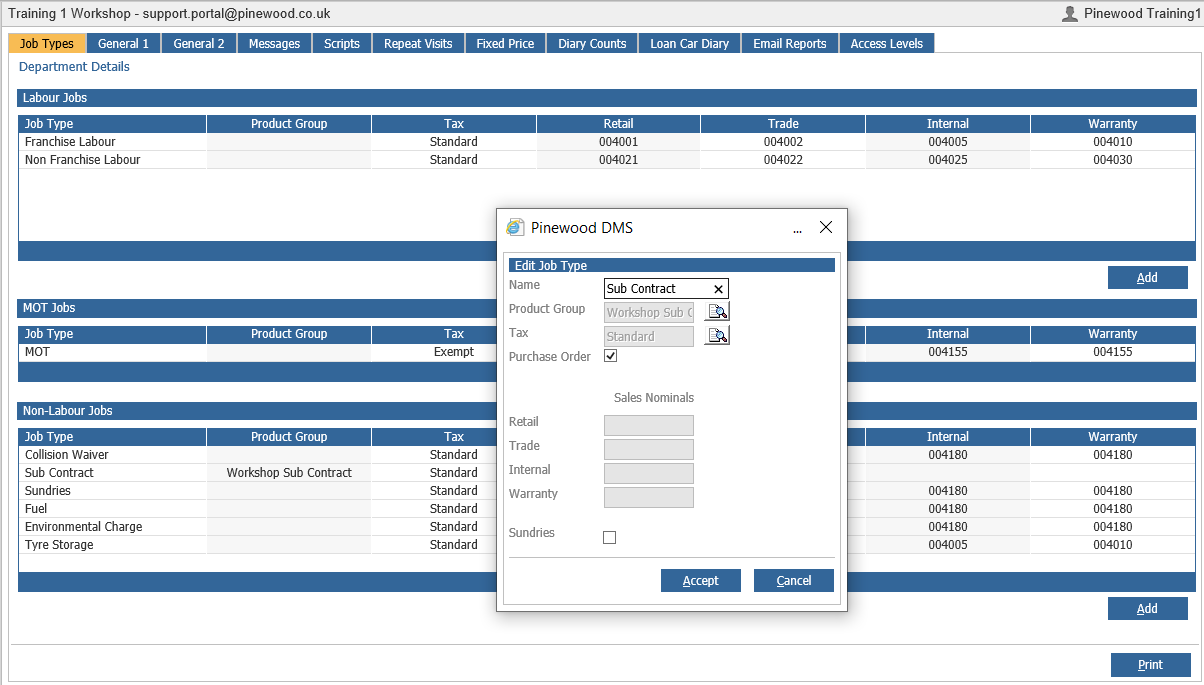This screenshot has height=685, width=1204.
Task: Go to the Repeat Visits tab
Action: point(418,43)
